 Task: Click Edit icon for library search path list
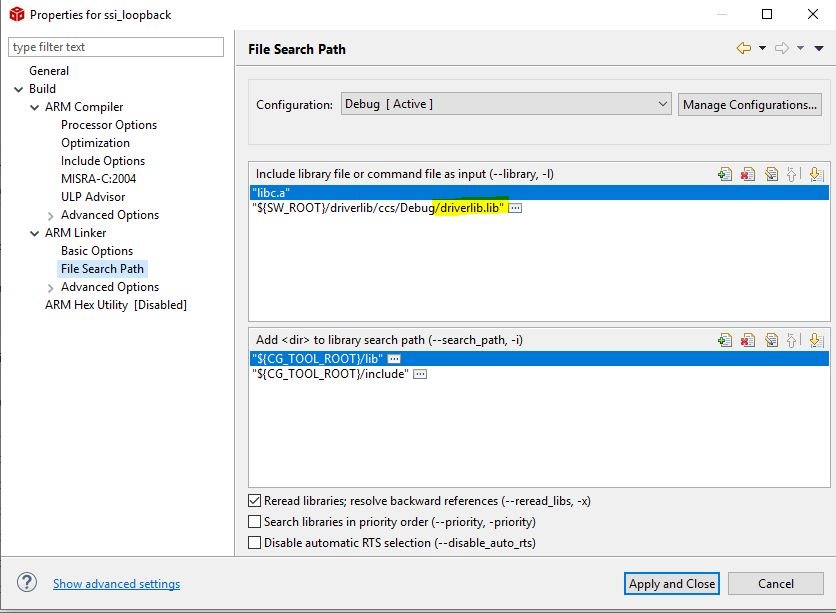(x=771, y=340)
